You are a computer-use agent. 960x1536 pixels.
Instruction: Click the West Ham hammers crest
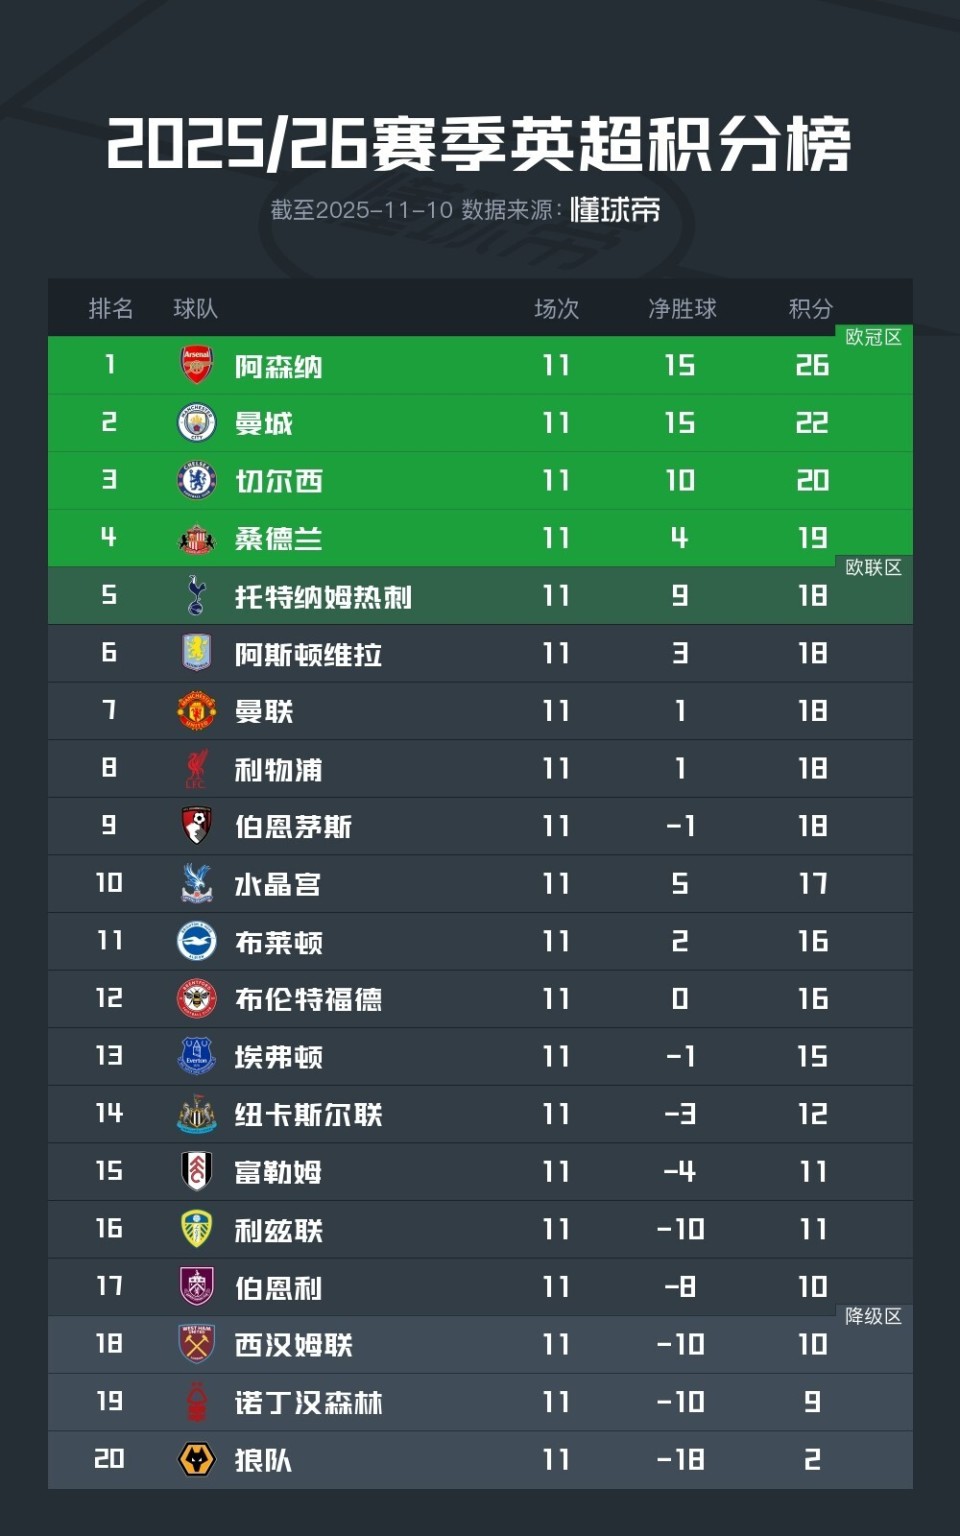point(197,1345)
